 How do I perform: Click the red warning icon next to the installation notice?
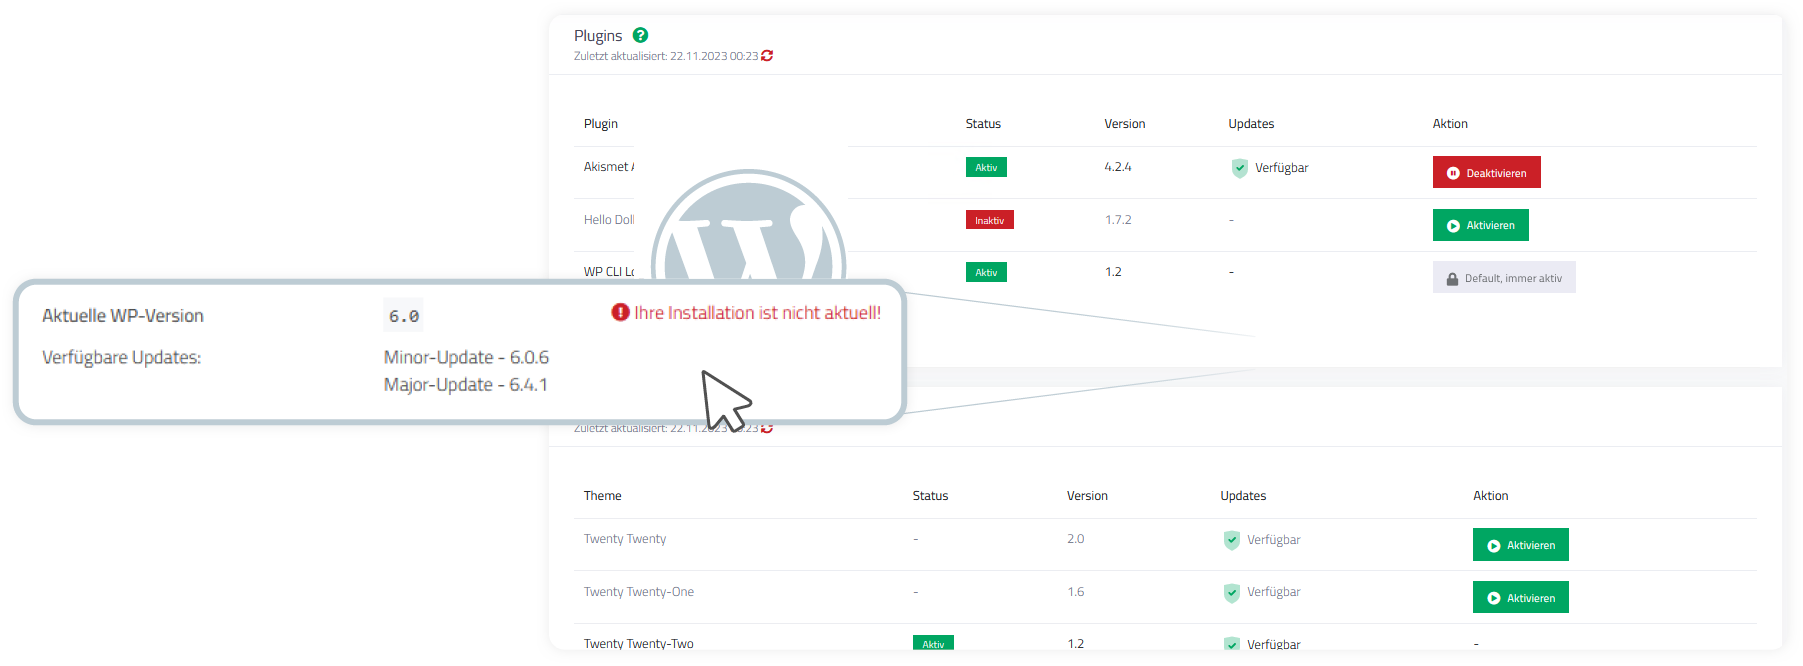[620, 312]
